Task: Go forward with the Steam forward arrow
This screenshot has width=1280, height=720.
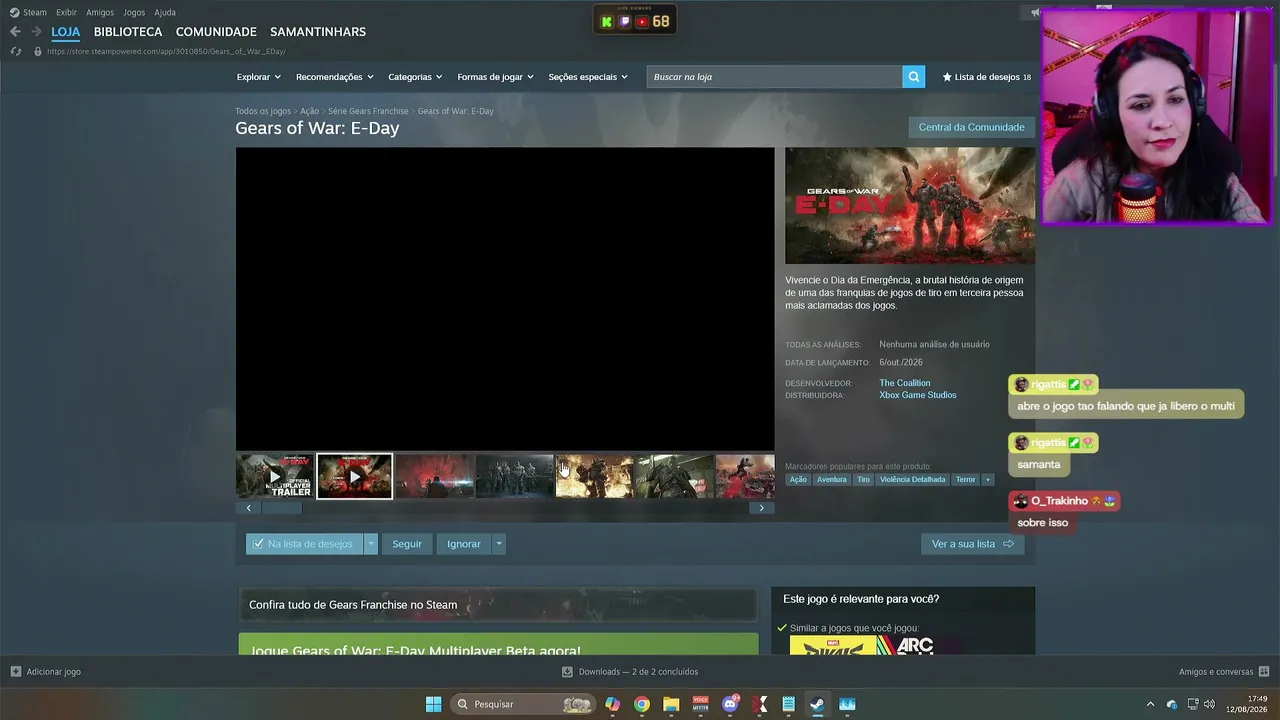Action: coord(36,32)
